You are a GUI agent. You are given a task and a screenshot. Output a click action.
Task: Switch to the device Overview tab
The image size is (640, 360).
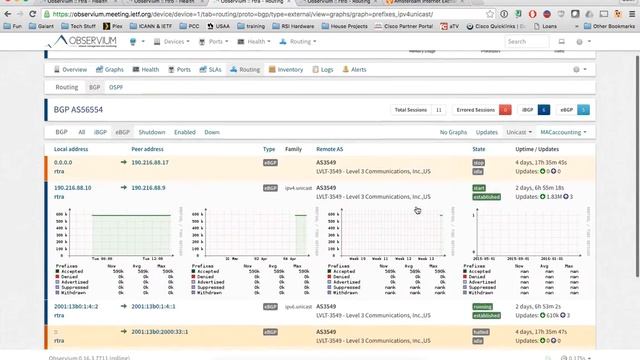pyautogui.click(x=70, y=69)
